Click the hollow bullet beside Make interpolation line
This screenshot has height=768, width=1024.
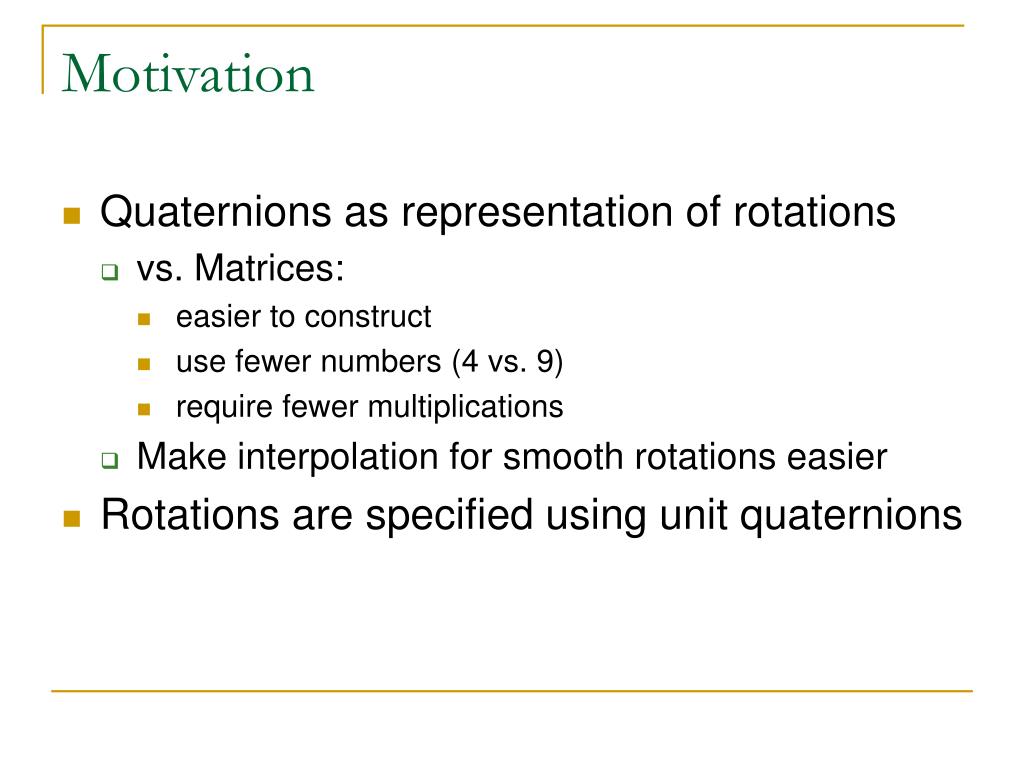[x=110, y=460]
